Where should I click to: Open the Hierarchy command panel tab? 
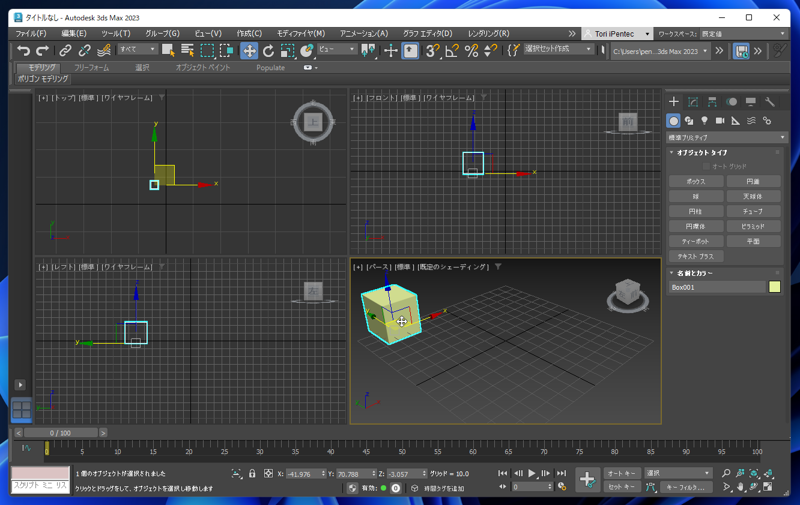click(x=712, y=102)
